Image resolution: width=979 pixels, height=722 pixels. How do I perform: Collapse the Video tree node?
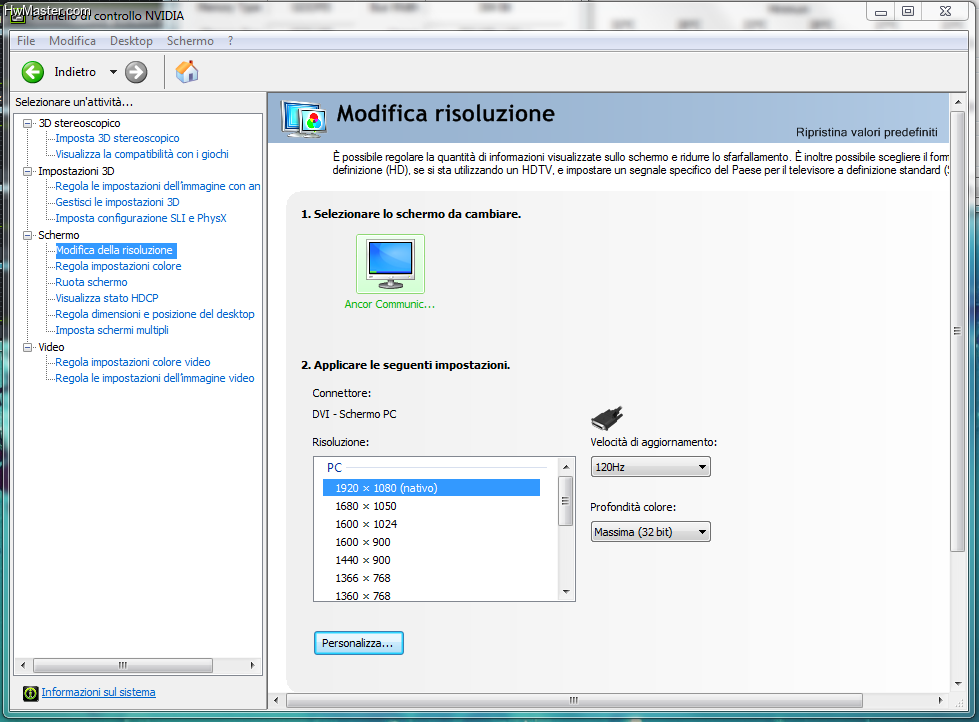click(27, 347)
